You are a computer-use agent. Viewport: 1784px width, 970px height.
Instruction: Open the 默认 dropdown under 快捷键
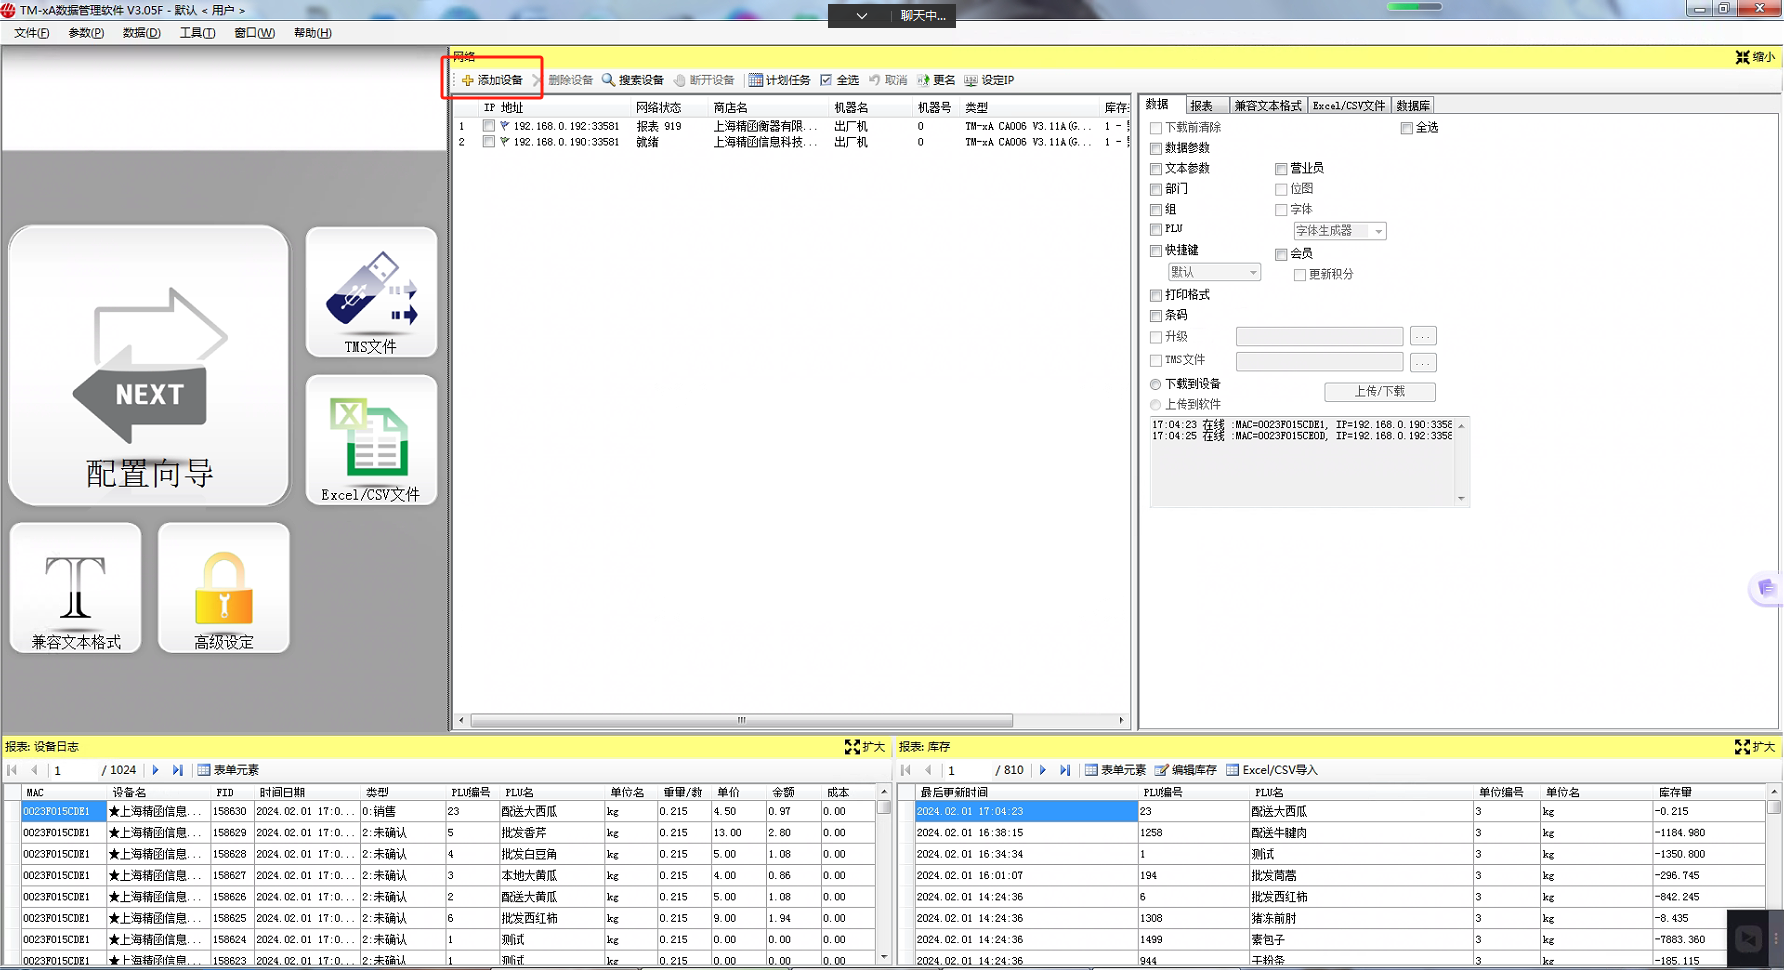pyautogui.click(x=1214, y=272)
